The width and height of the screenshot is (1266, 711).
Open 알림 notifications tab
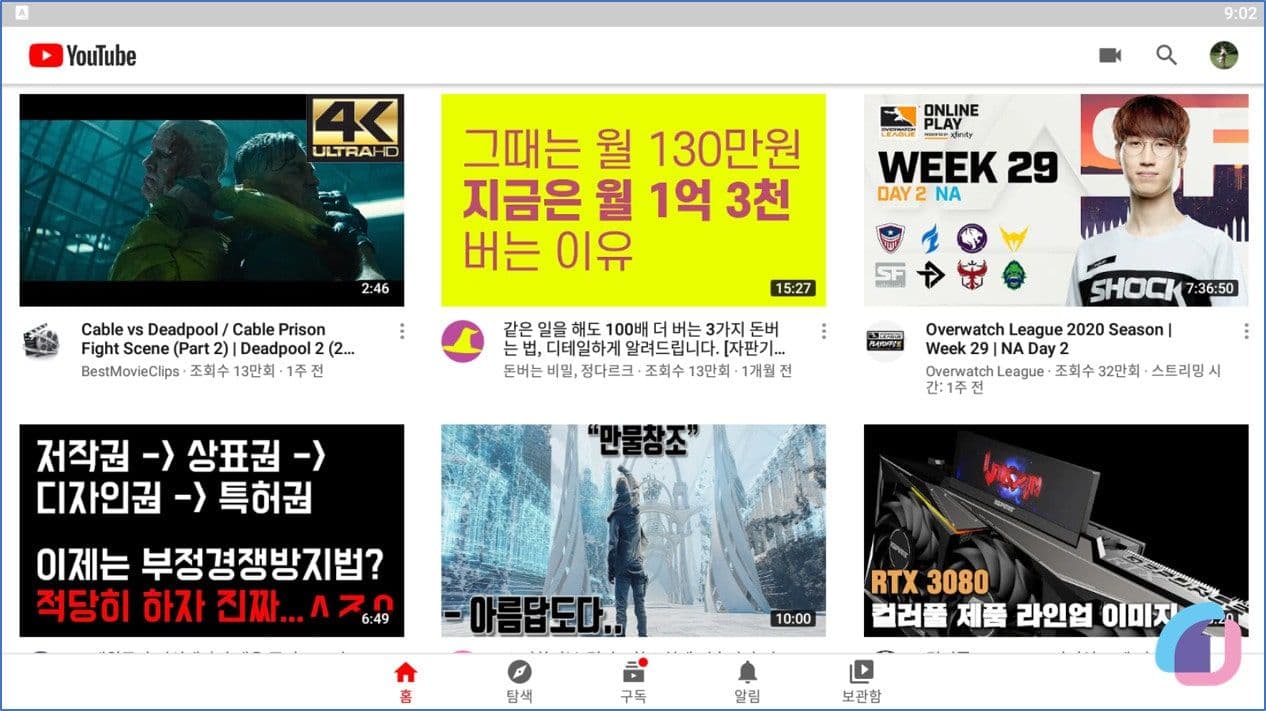(x=747, y=683)
